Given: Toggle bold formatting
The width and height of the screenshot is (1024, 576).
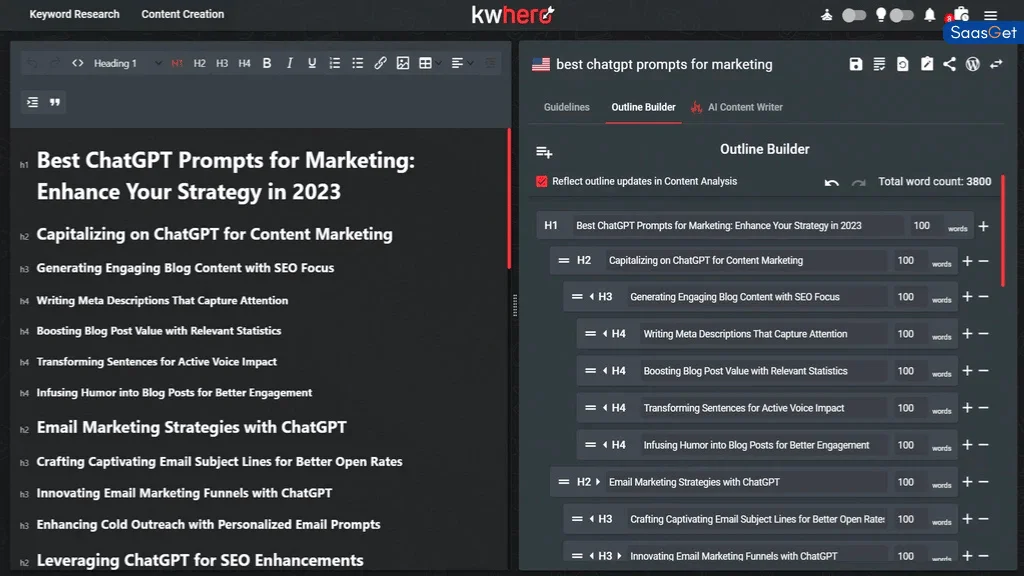Looking at the screenshot, I should [x=266, y=63].
